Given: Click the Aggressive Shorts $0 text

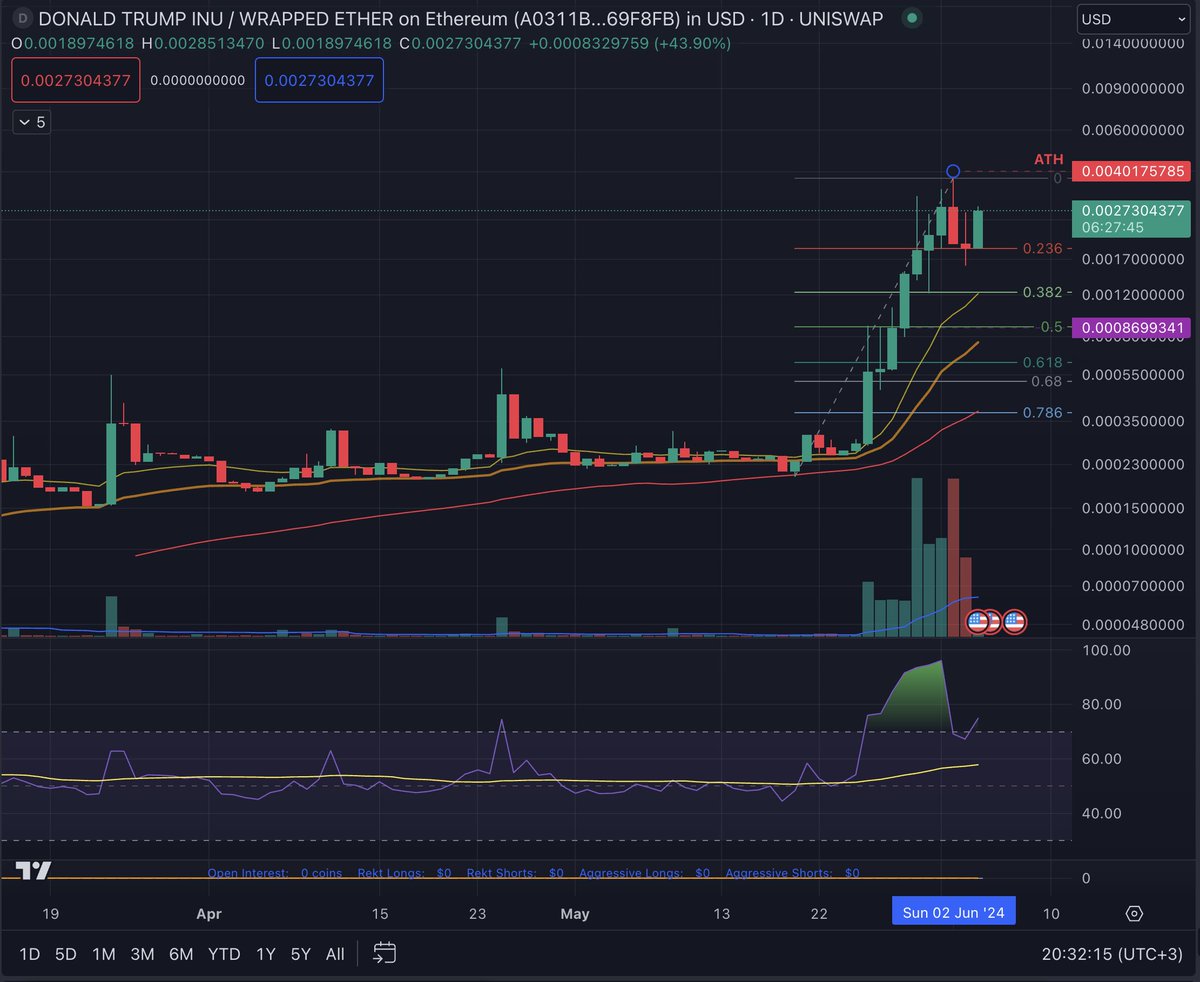Looking at the screenshot, I should (792, 873).
